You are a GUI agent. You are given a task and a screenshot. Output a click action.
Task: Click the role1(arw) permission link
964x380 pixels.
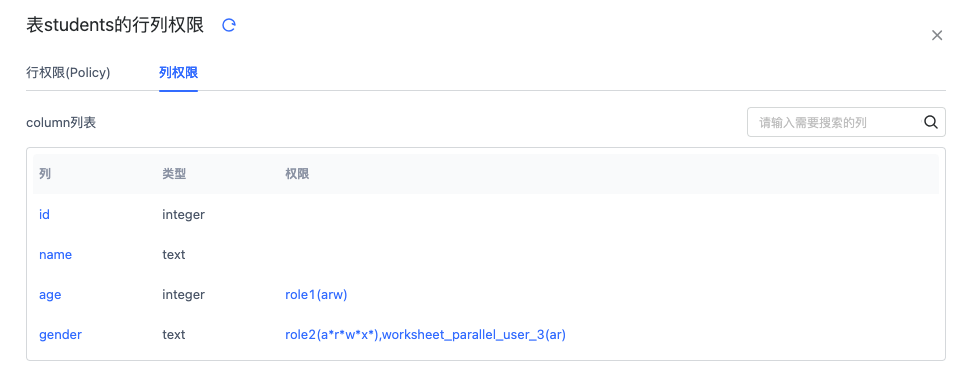(317, 295)
